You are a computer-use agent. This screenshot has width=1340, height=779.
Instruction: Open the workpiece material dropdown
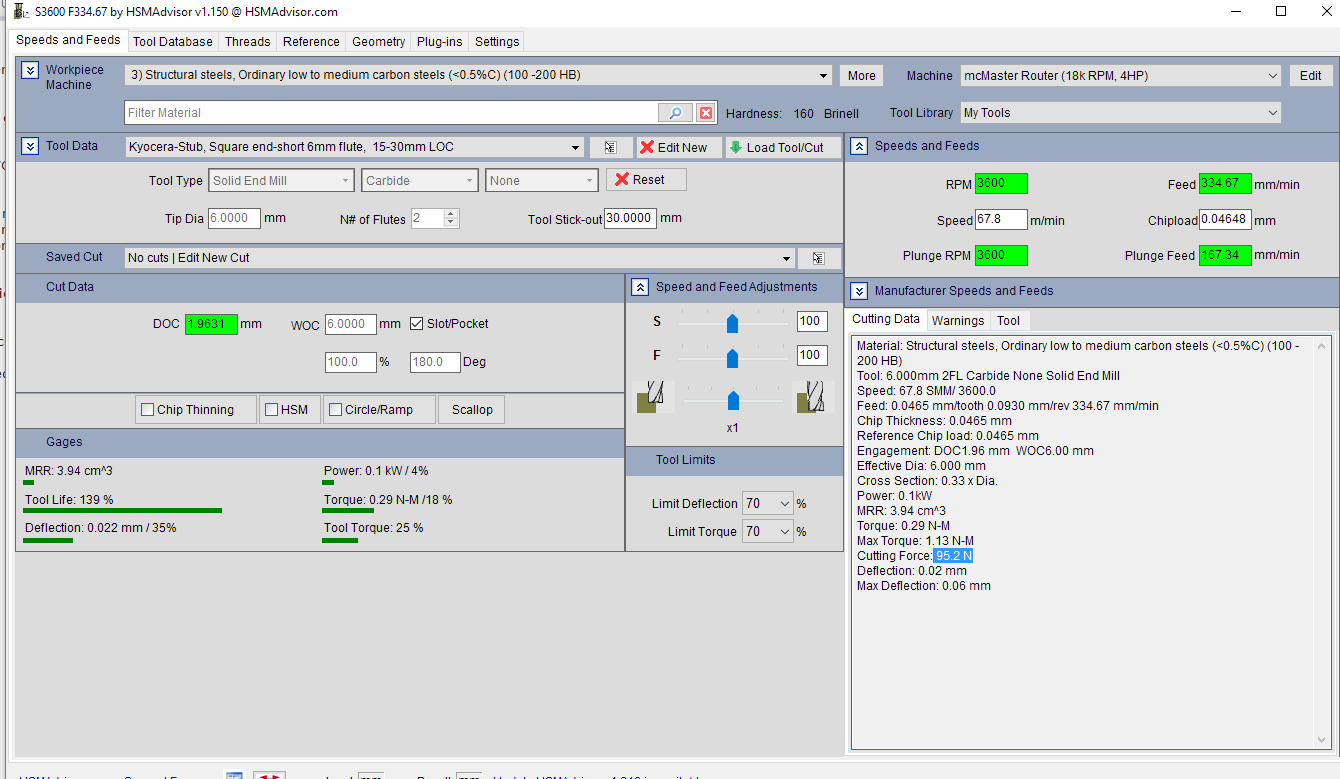click(823, 76)
